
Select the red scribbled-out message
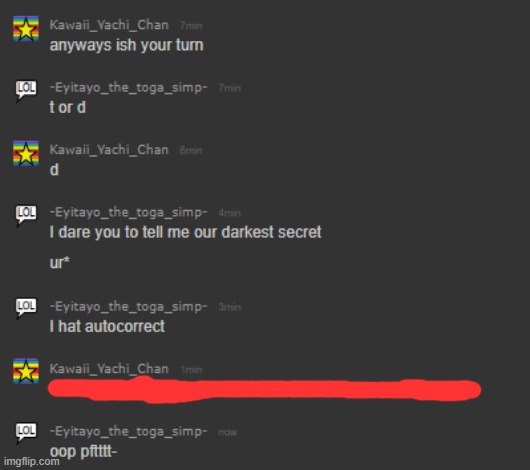[x=264, y=390]
